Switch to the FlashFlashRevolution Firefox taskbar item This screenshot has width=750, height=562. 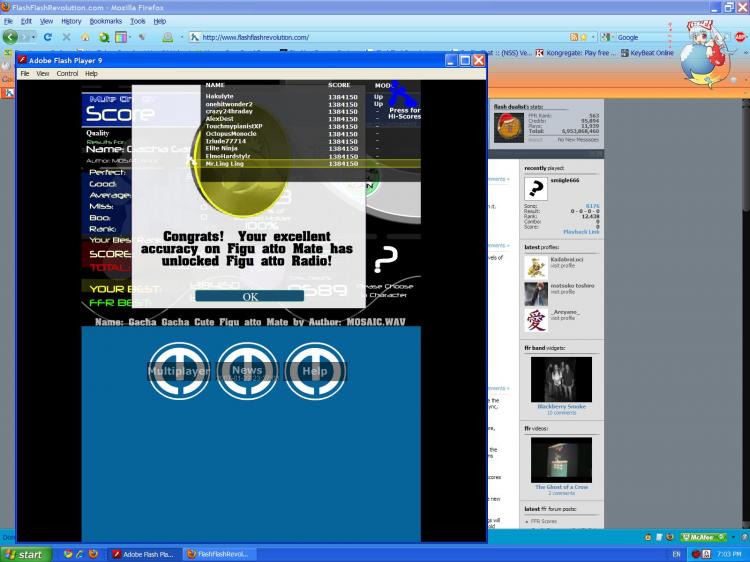click(x=219, y=554)
